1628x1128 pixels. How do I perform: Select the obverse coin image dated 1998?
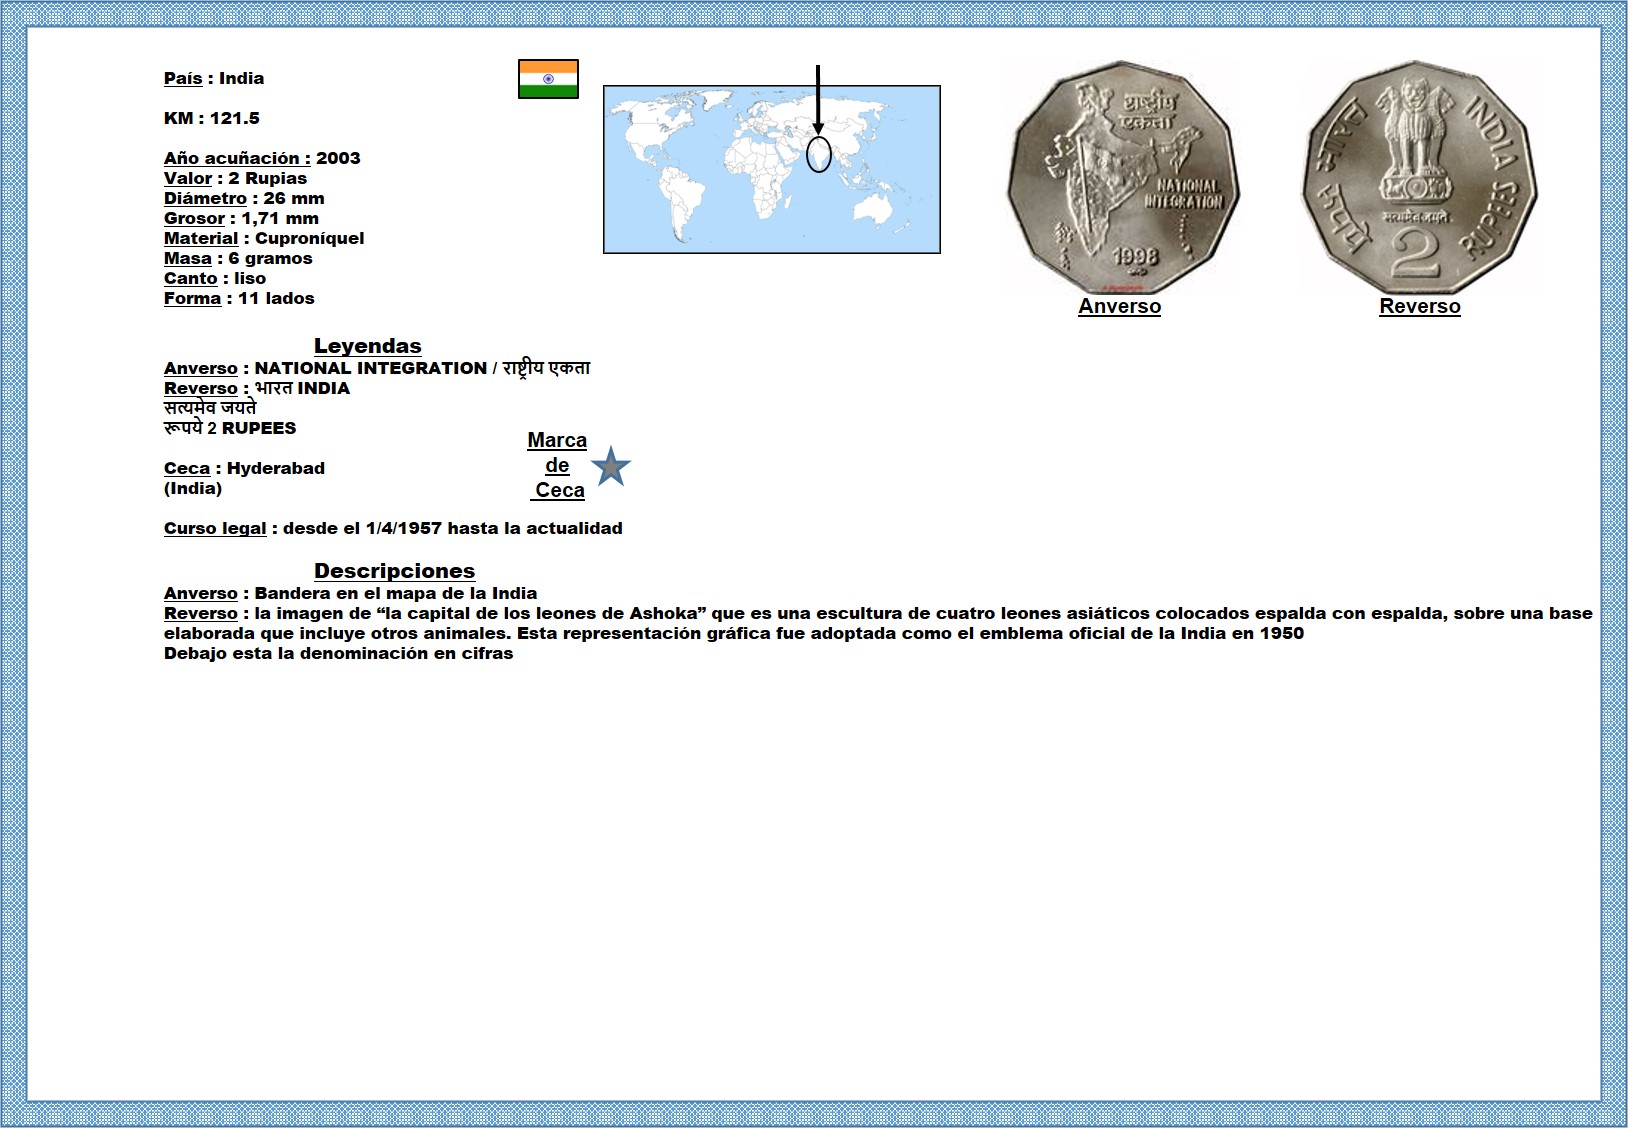pos(1123,178)
